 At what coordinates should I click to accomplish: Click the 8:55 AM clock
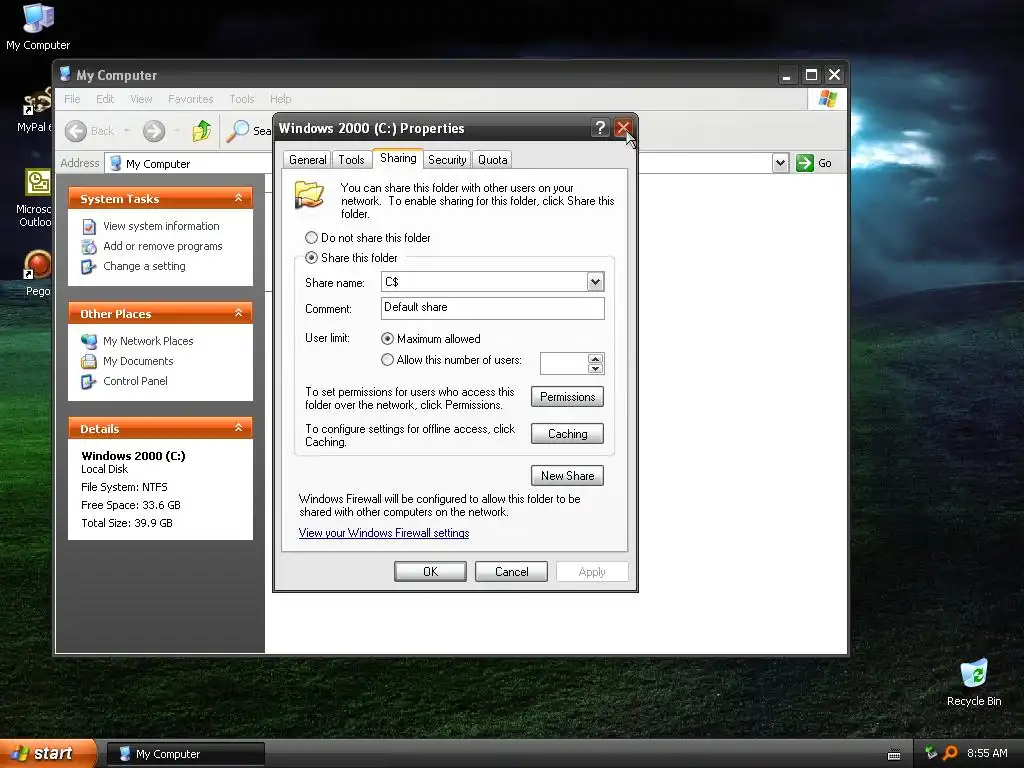987,753
